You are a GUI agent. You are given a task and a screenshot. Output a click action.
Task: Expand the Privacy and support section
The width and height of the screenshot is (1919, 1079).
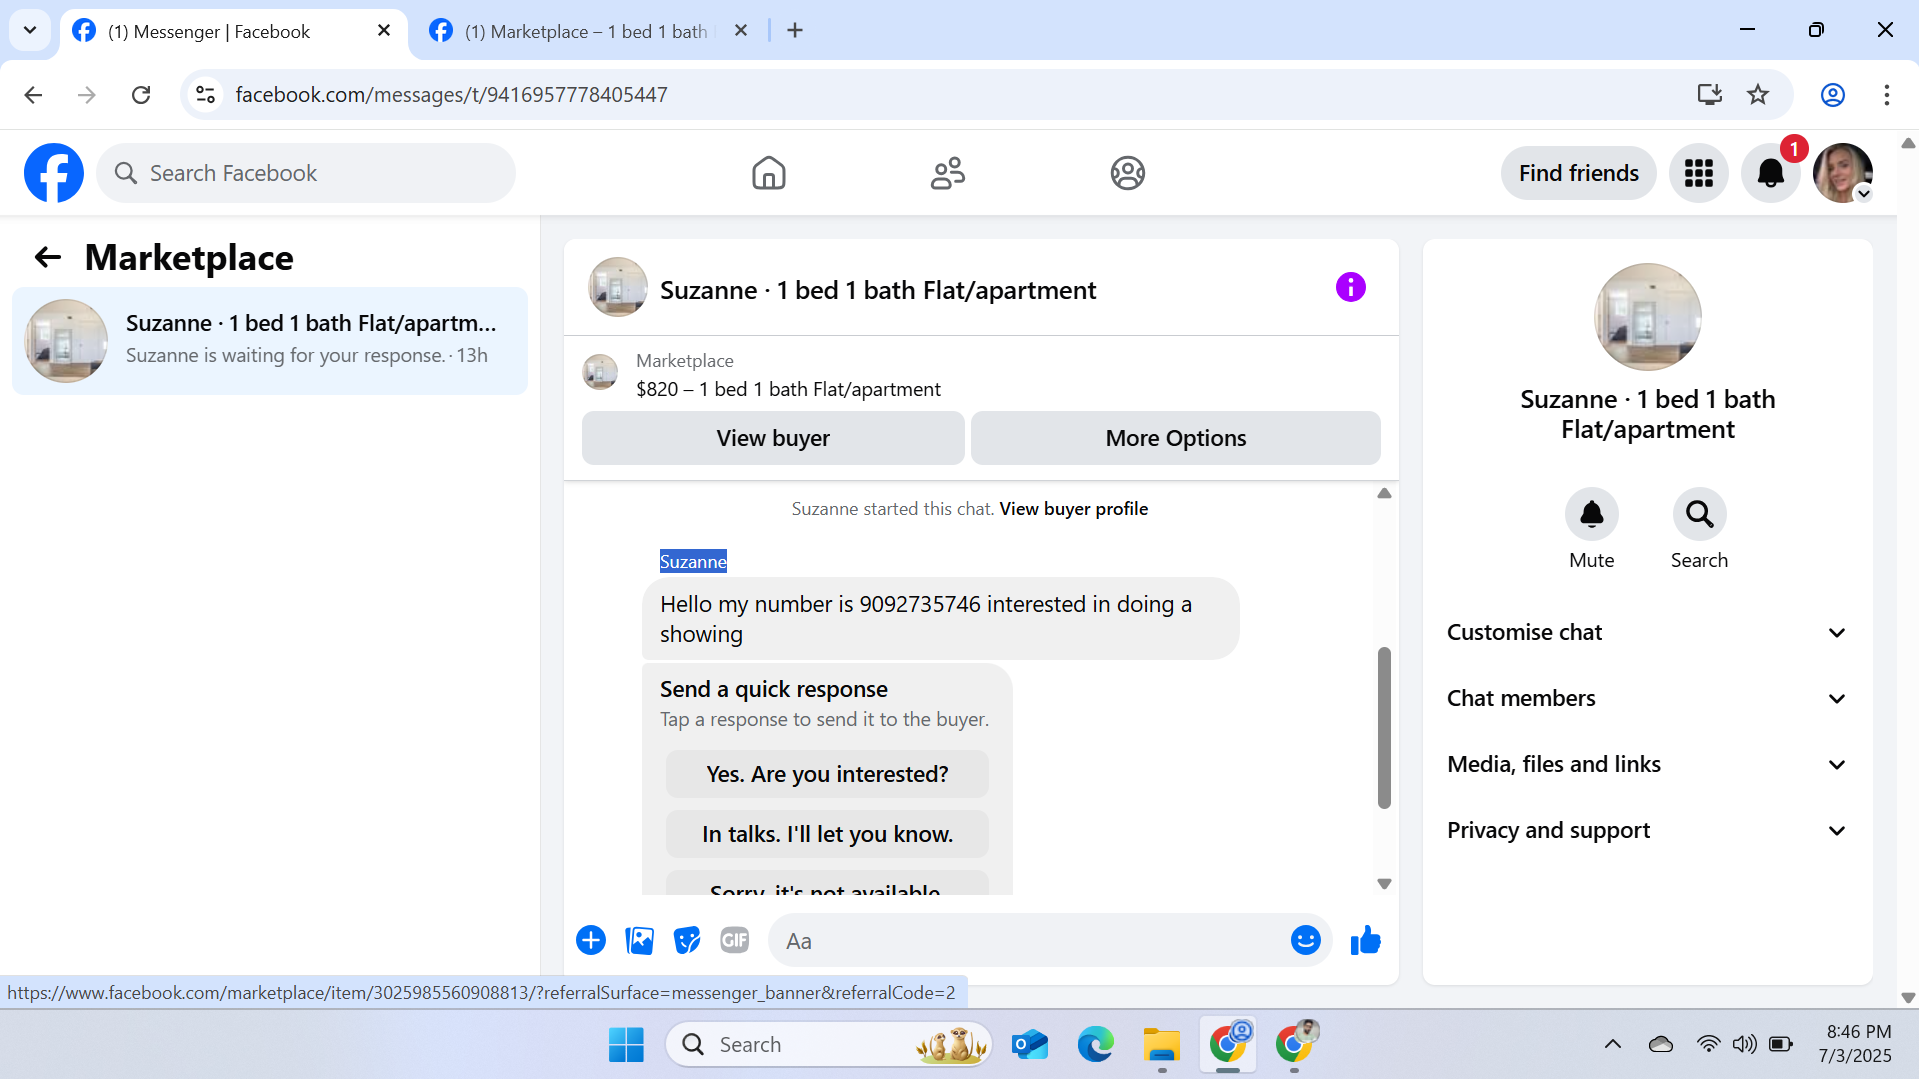click(x=1647, y=830)
